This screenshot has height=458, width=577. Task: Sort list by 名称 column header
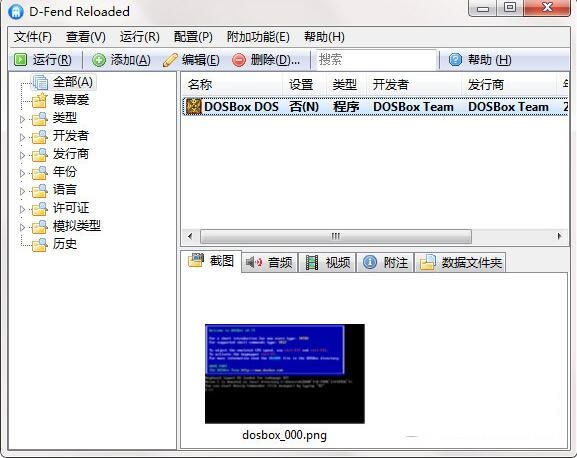(x=233, y=85)
